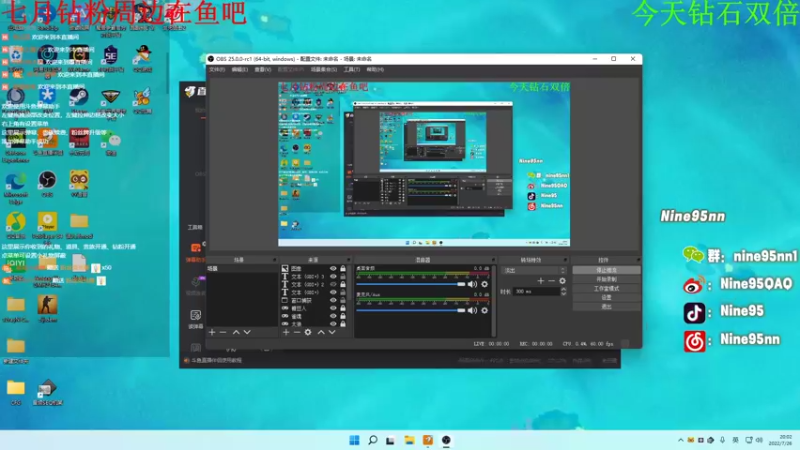
Task: Open taskbar Search
Action: tap(372, 440)
